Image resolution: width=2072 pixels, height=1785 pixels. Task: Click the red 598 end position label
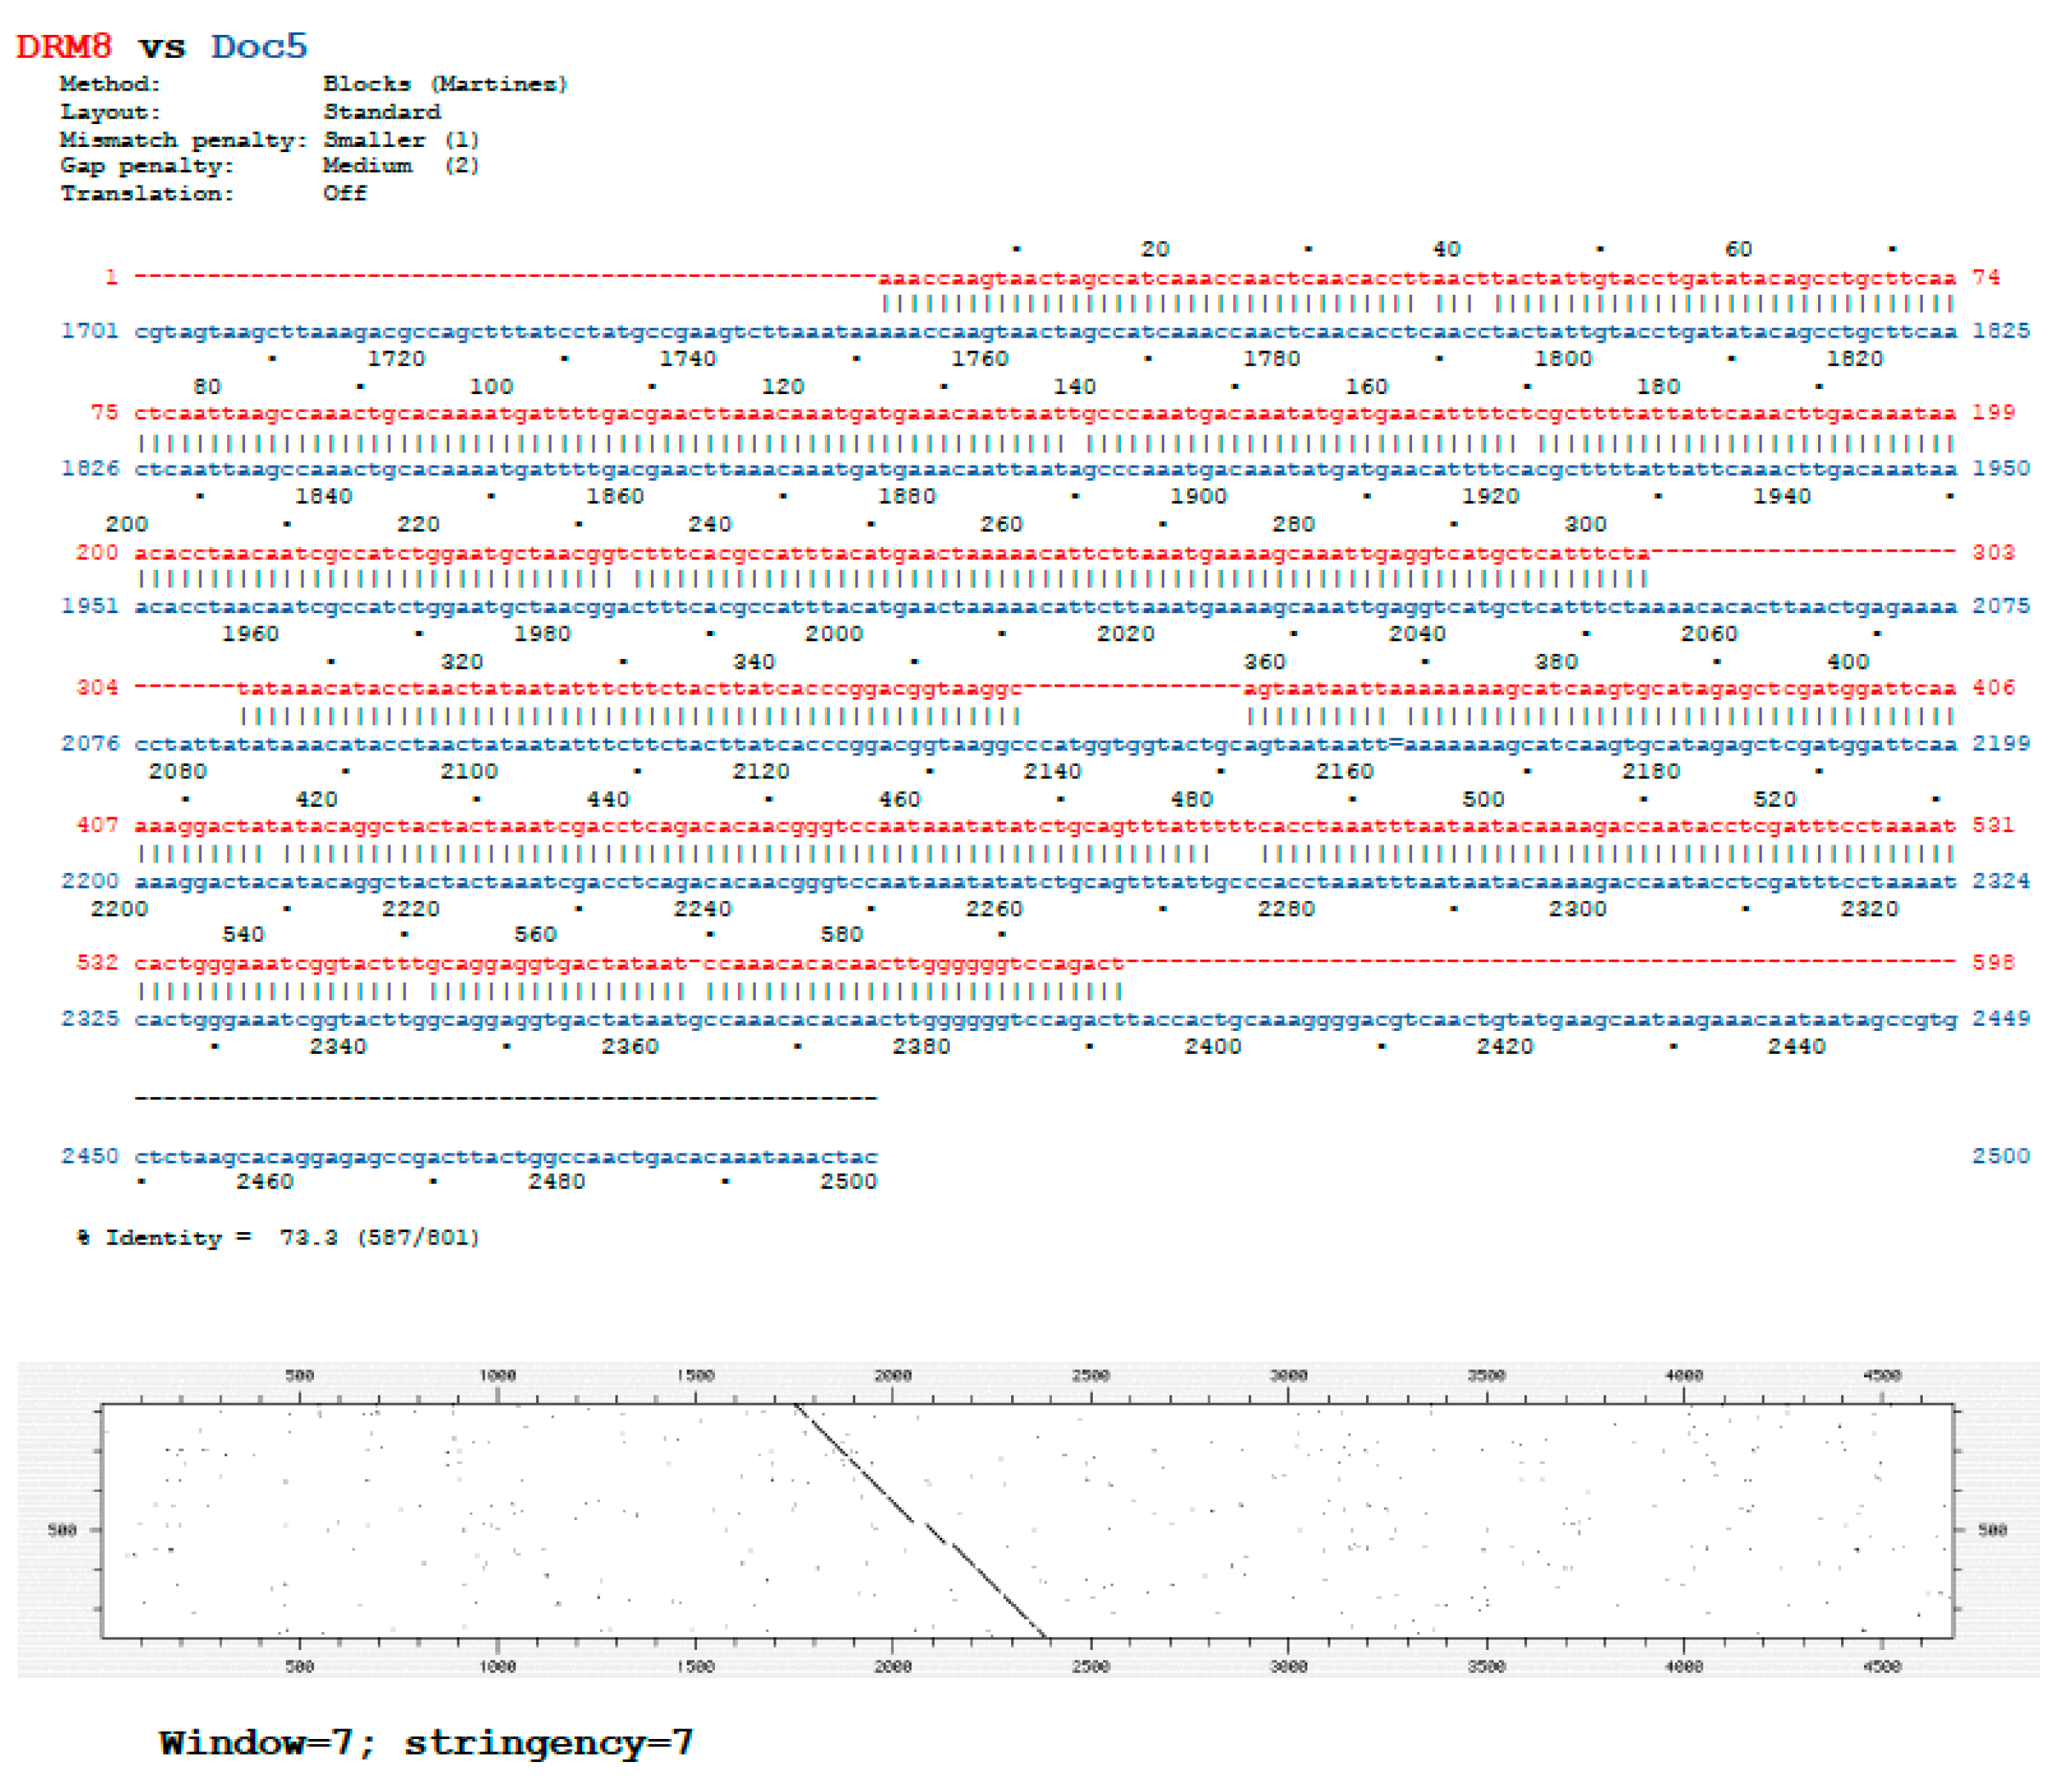1993,963
